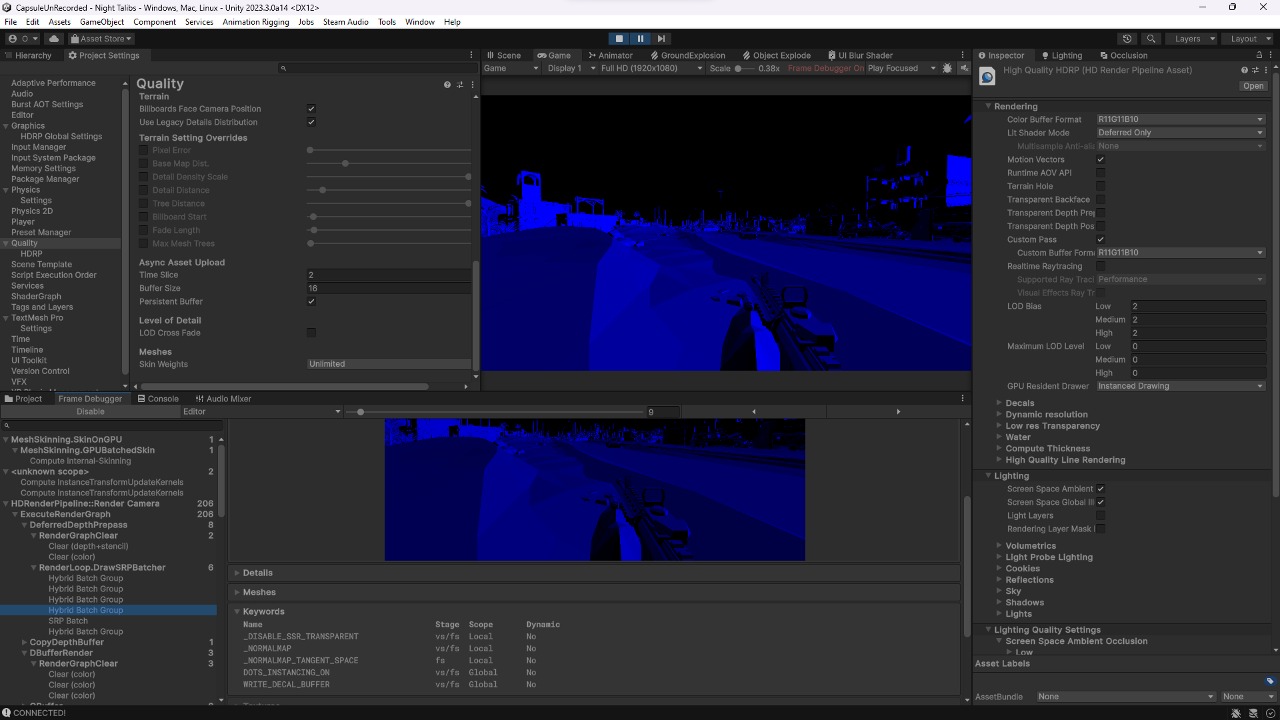Image resolution: width=1280 pixels, height=720 pixels.
Task: Click the debug mode bug icon in the status bar
Action: (1236, 713)
